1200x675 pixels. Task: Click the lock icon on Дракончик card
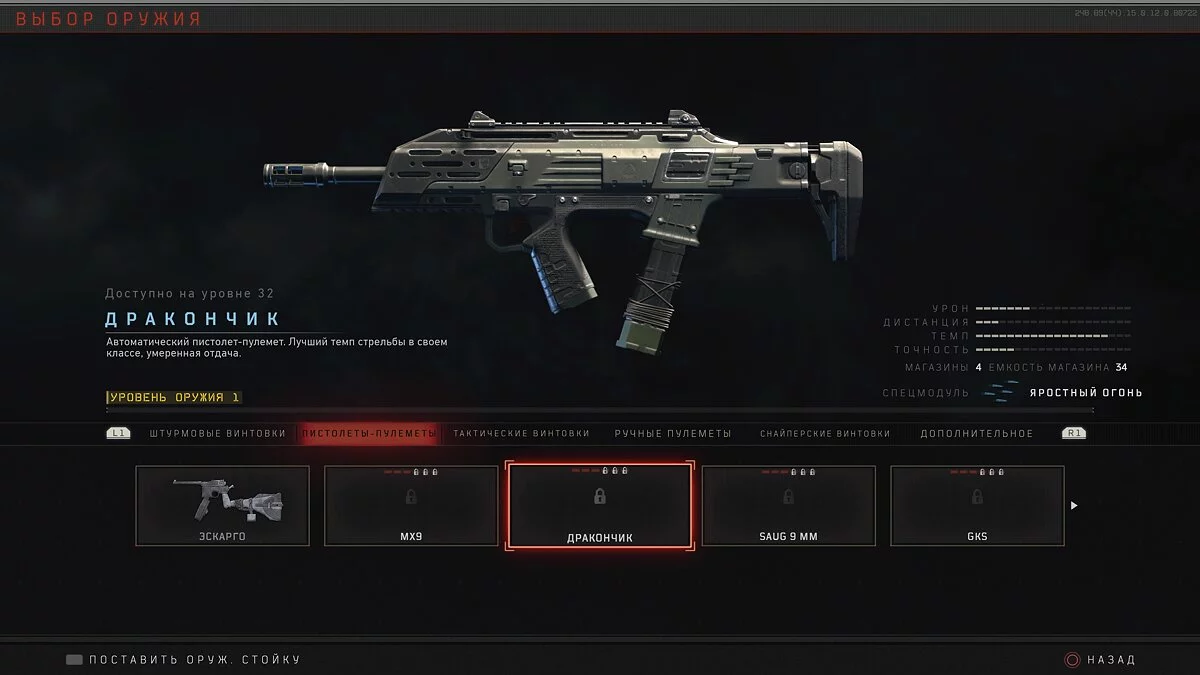click(599, 497)
